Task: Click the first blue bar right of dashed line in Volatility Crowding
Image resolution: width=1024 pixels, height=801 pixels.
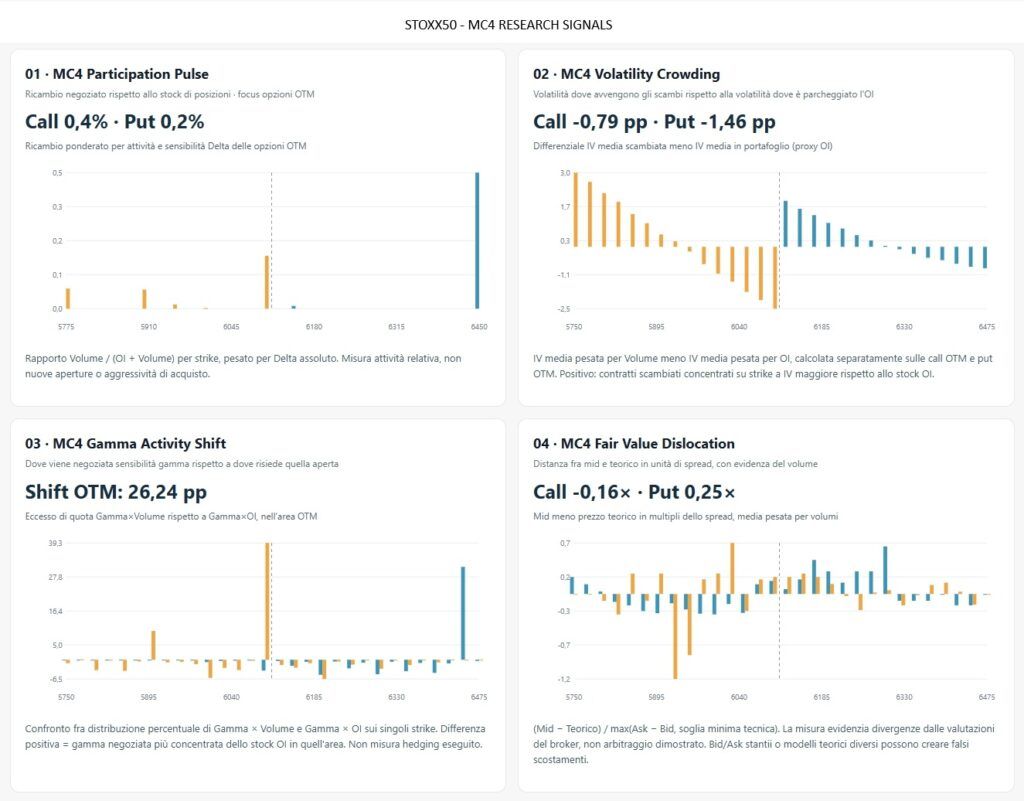Action: point(786,224)
